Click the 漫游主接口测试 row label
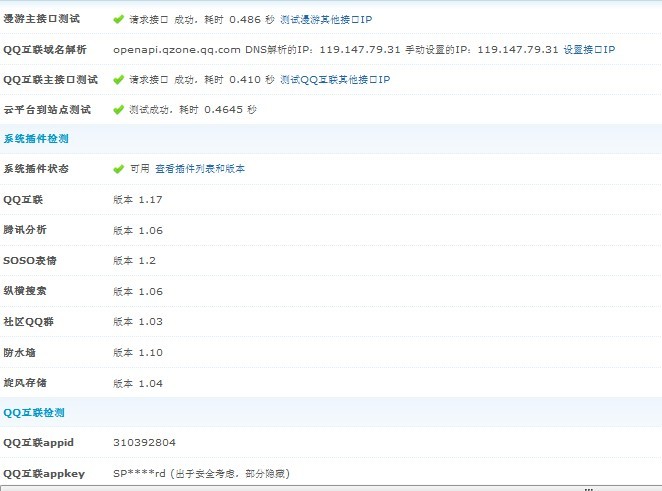This screenshot has width=662, height=491. point(41,19)
